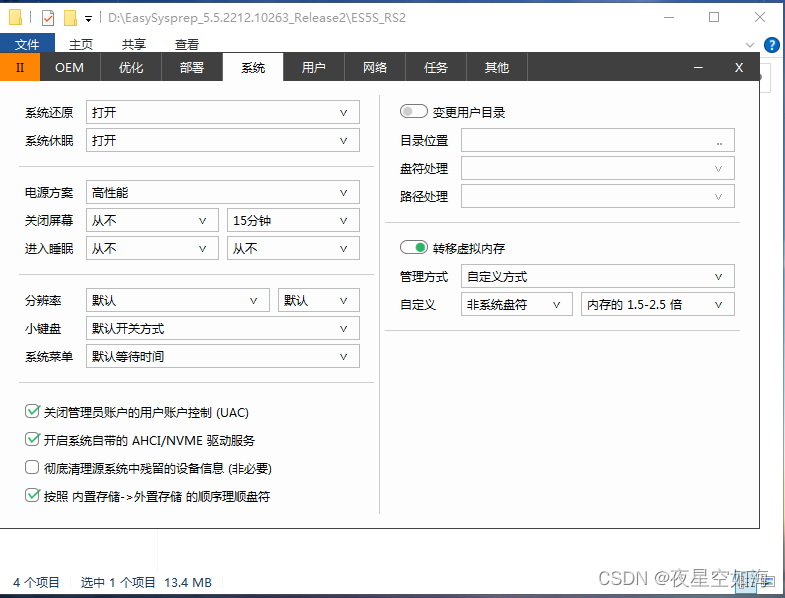Open the 系统菜单 dropdown
The image size is (785, 598).
[223, 357]
